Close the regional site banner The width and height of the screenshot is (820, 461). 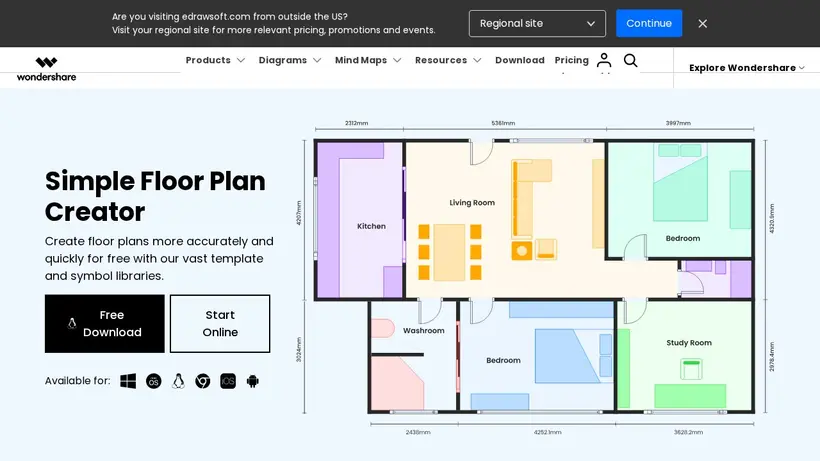(702, 24)
